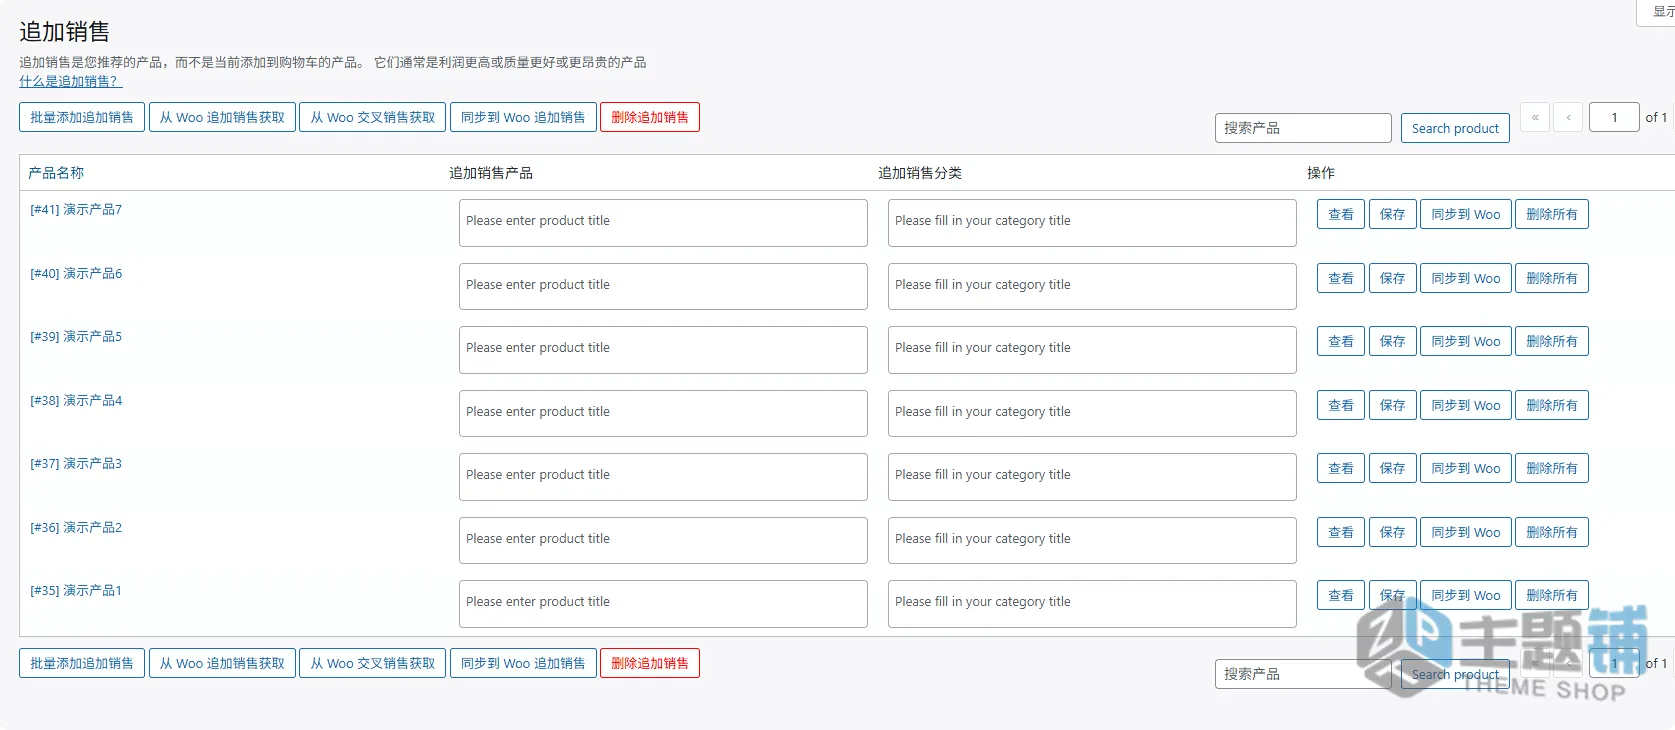Screen dimensions: 1675x730
Task: Click upsell product title field for 演示产品4
Action: [x=663, y=413]
